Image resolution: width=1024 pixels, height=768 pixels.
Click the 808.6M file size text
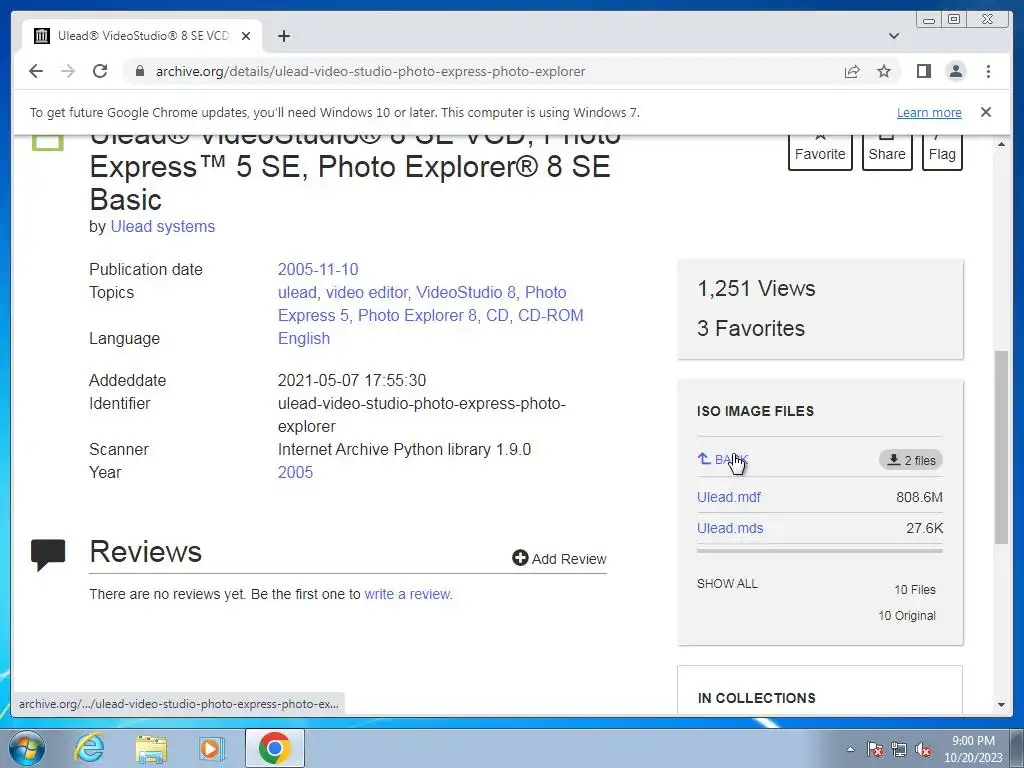tap(919, 497)
